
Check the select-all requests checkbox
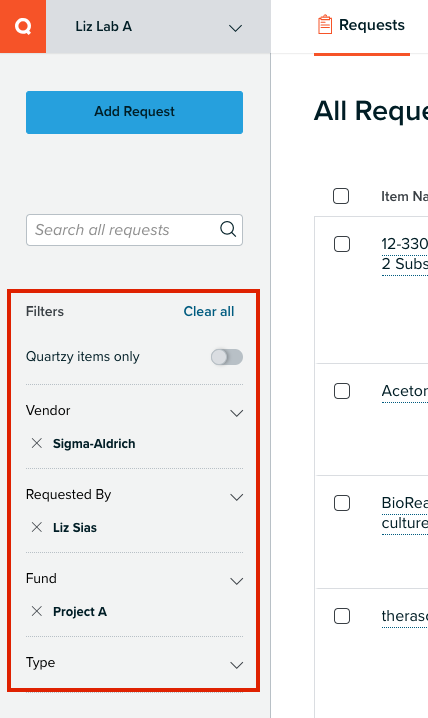pyautogui.click(x=341, y=196)
